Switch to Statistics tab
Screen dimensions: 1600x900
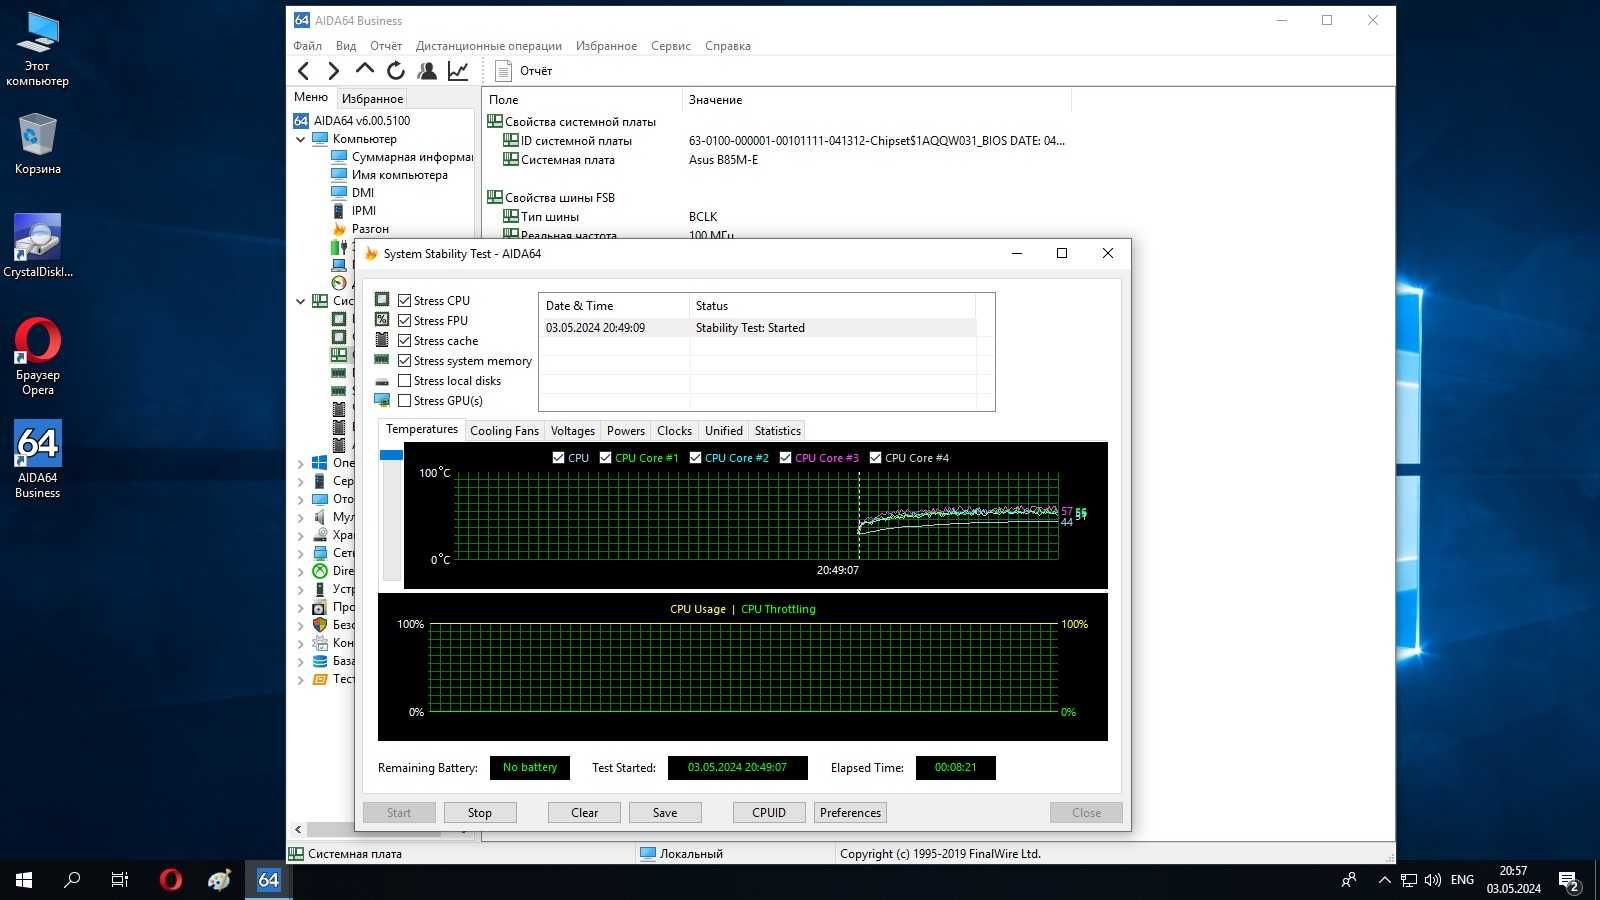point(777,431)
